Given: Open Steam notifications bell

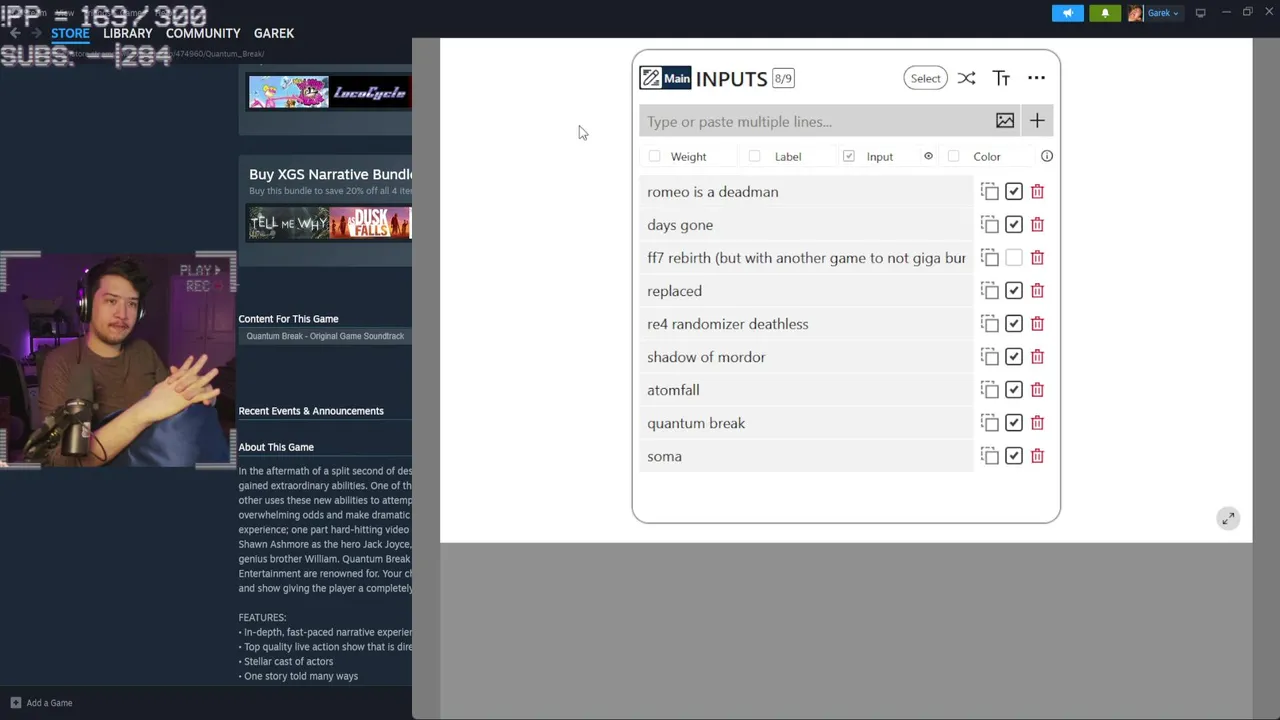Looking at the screenshot, I should click(x=1105, y=13).
